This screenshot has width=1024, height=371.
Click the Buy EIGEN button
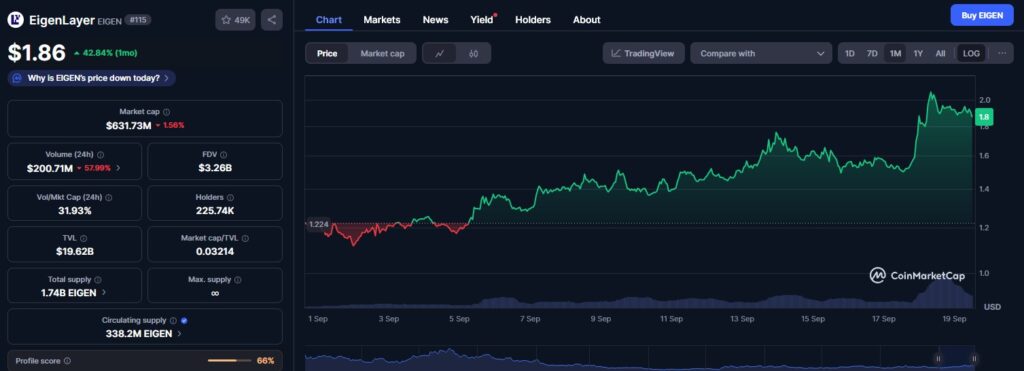[982, 15]
